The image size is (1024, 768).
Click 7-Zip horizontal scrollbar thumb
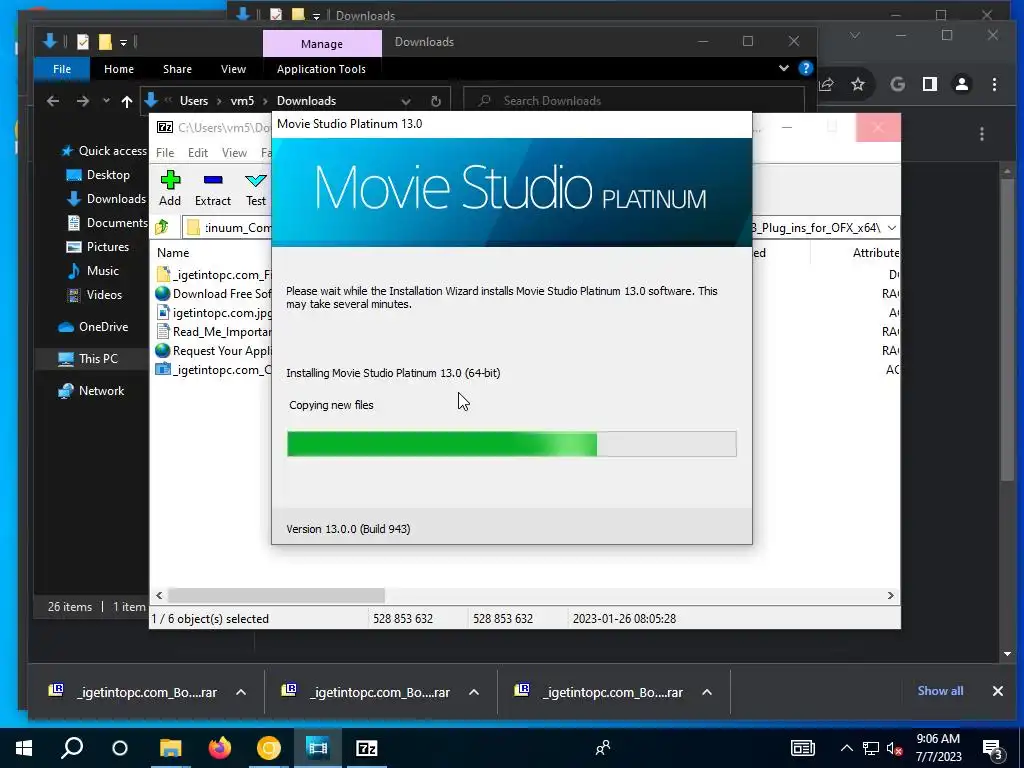coord(276,595)
